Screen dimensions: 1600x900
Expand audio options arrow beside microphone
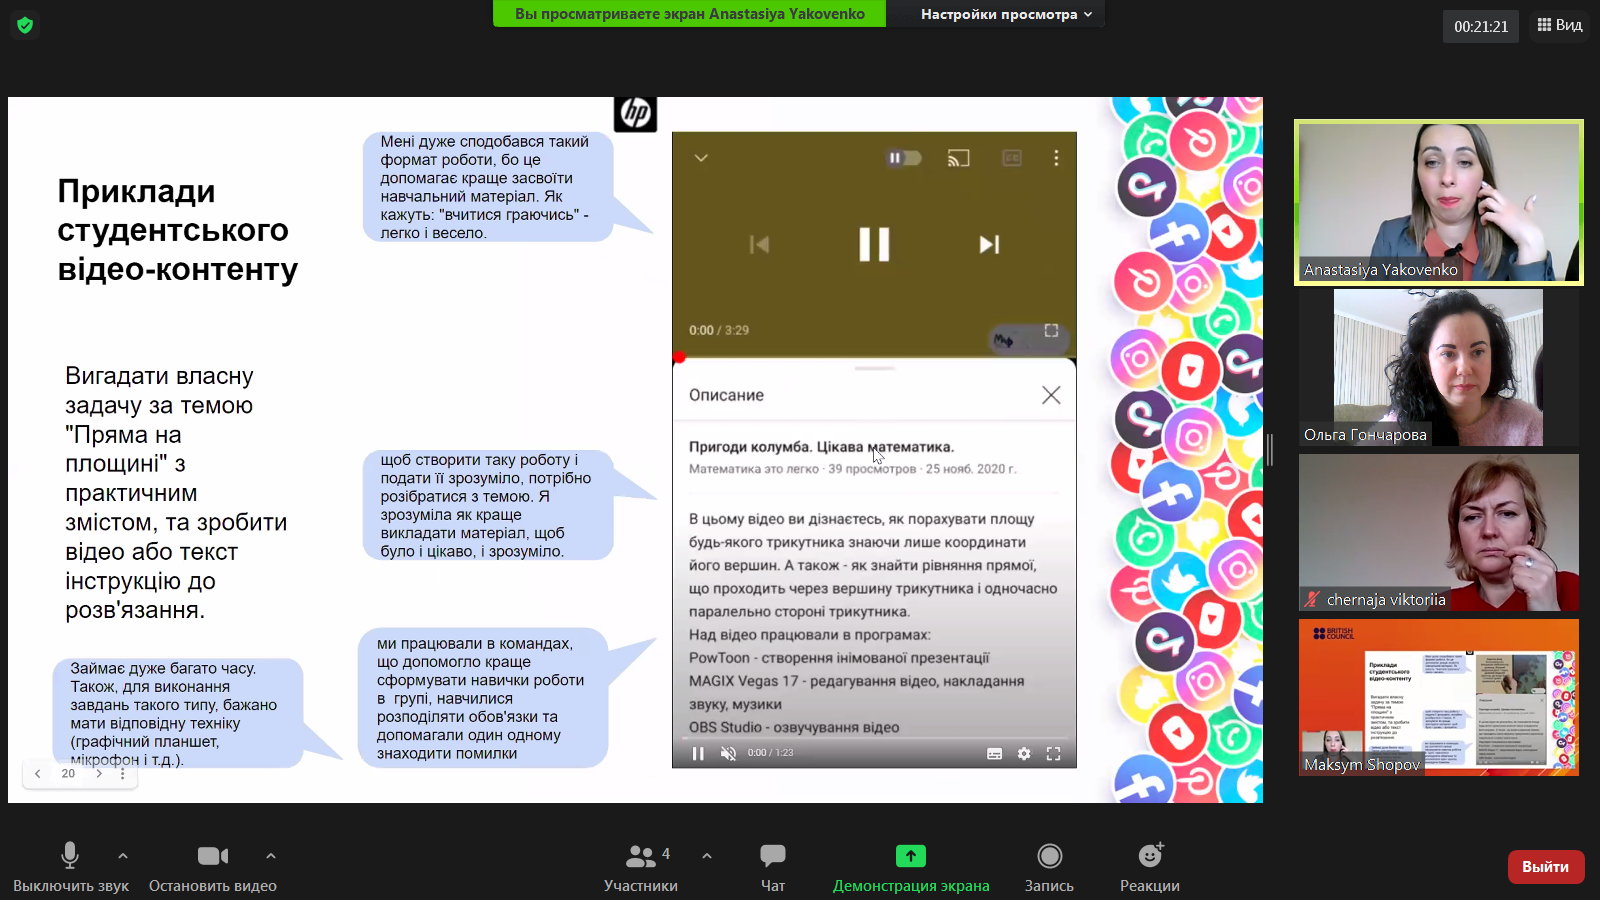click(x=123, y=856)
